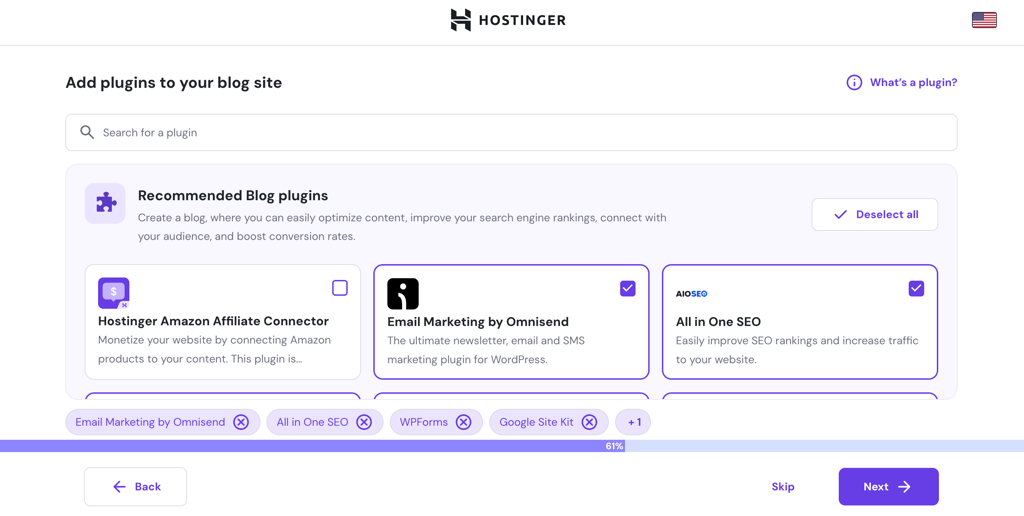Image resolution: width=1024 pixels, height=516 pixels.
Task: Click the info icon beside What's a plugin
Action: click(854, 82)
